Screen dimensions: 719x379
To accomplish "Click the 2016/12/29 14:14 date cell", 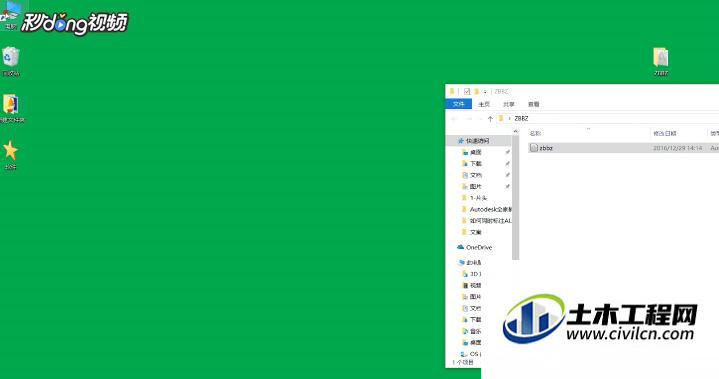I will (x=677, y=148).
